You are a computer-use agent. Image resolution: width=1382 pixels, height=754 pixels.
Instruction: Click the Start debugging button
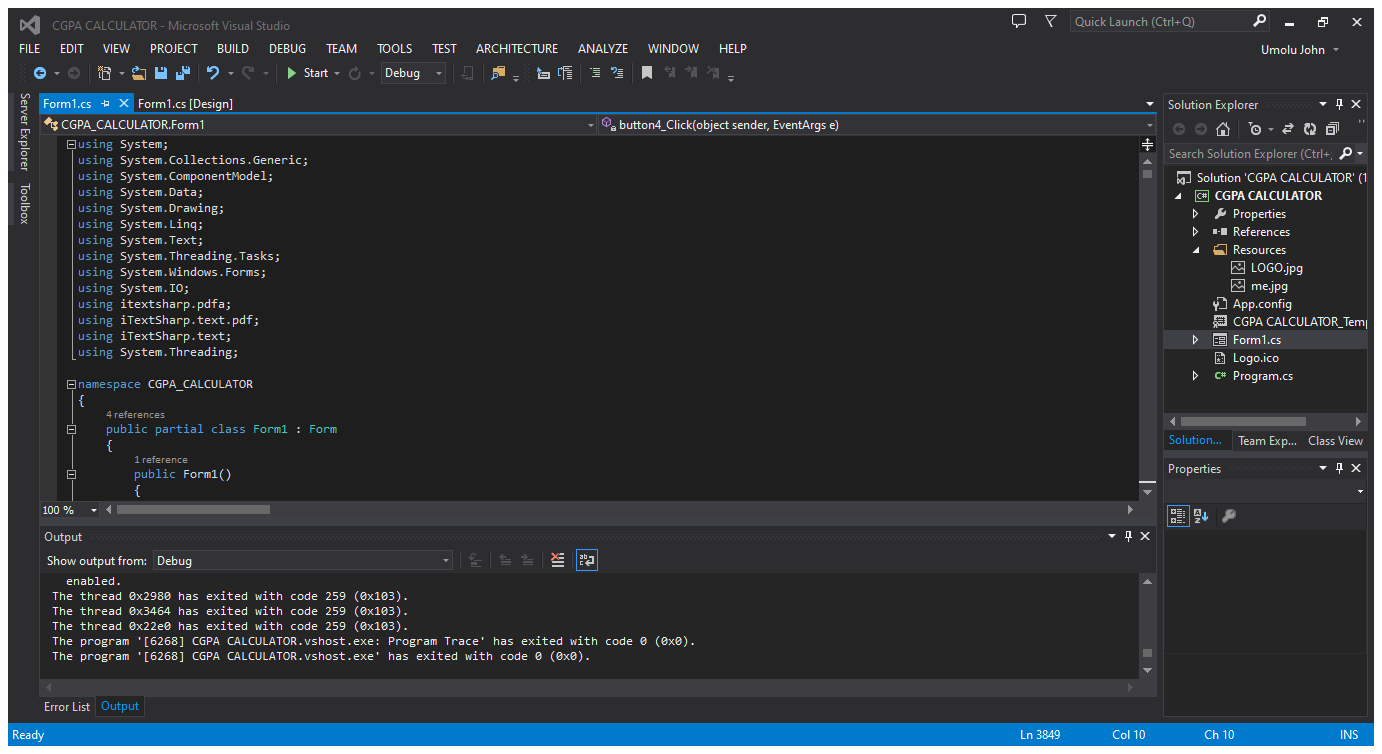click(303, 72)
